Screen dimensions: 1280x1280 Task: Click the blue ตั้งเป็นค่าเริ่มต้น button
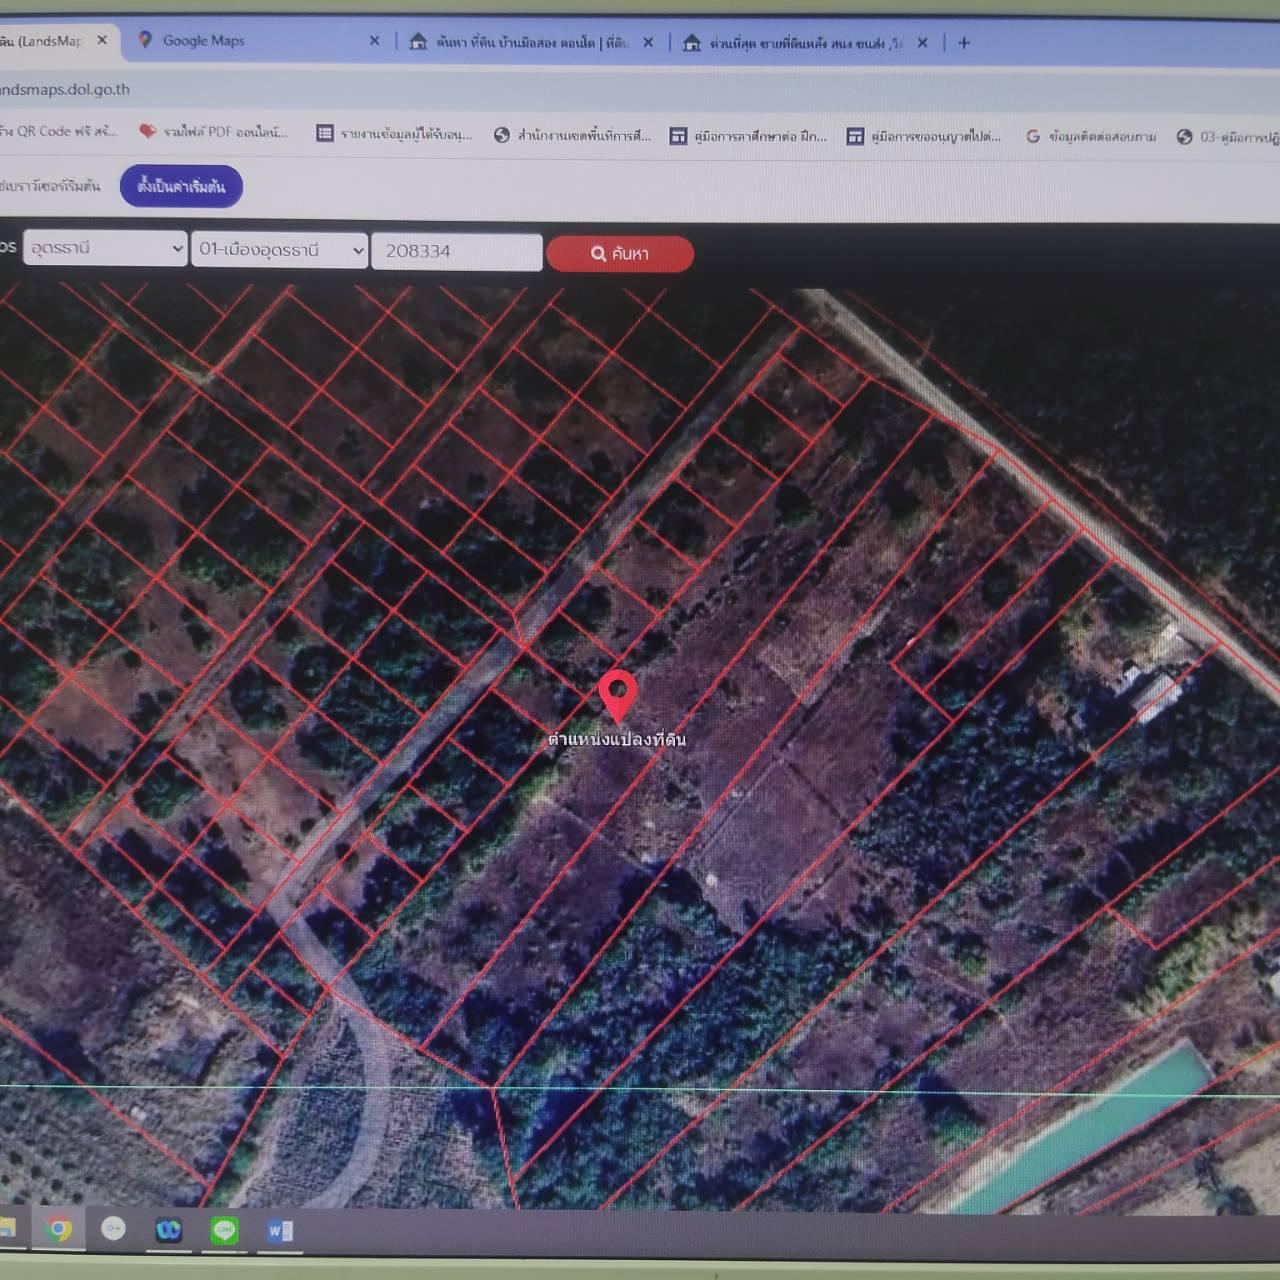181,187
